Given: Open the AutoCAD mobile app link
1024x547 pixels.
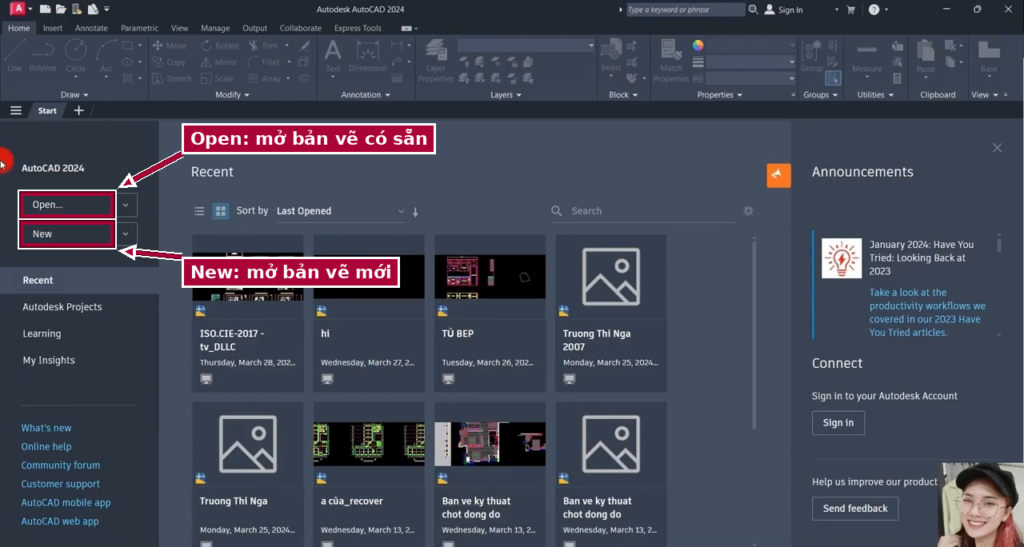Looking at the screenshot, I should [66, 503].
